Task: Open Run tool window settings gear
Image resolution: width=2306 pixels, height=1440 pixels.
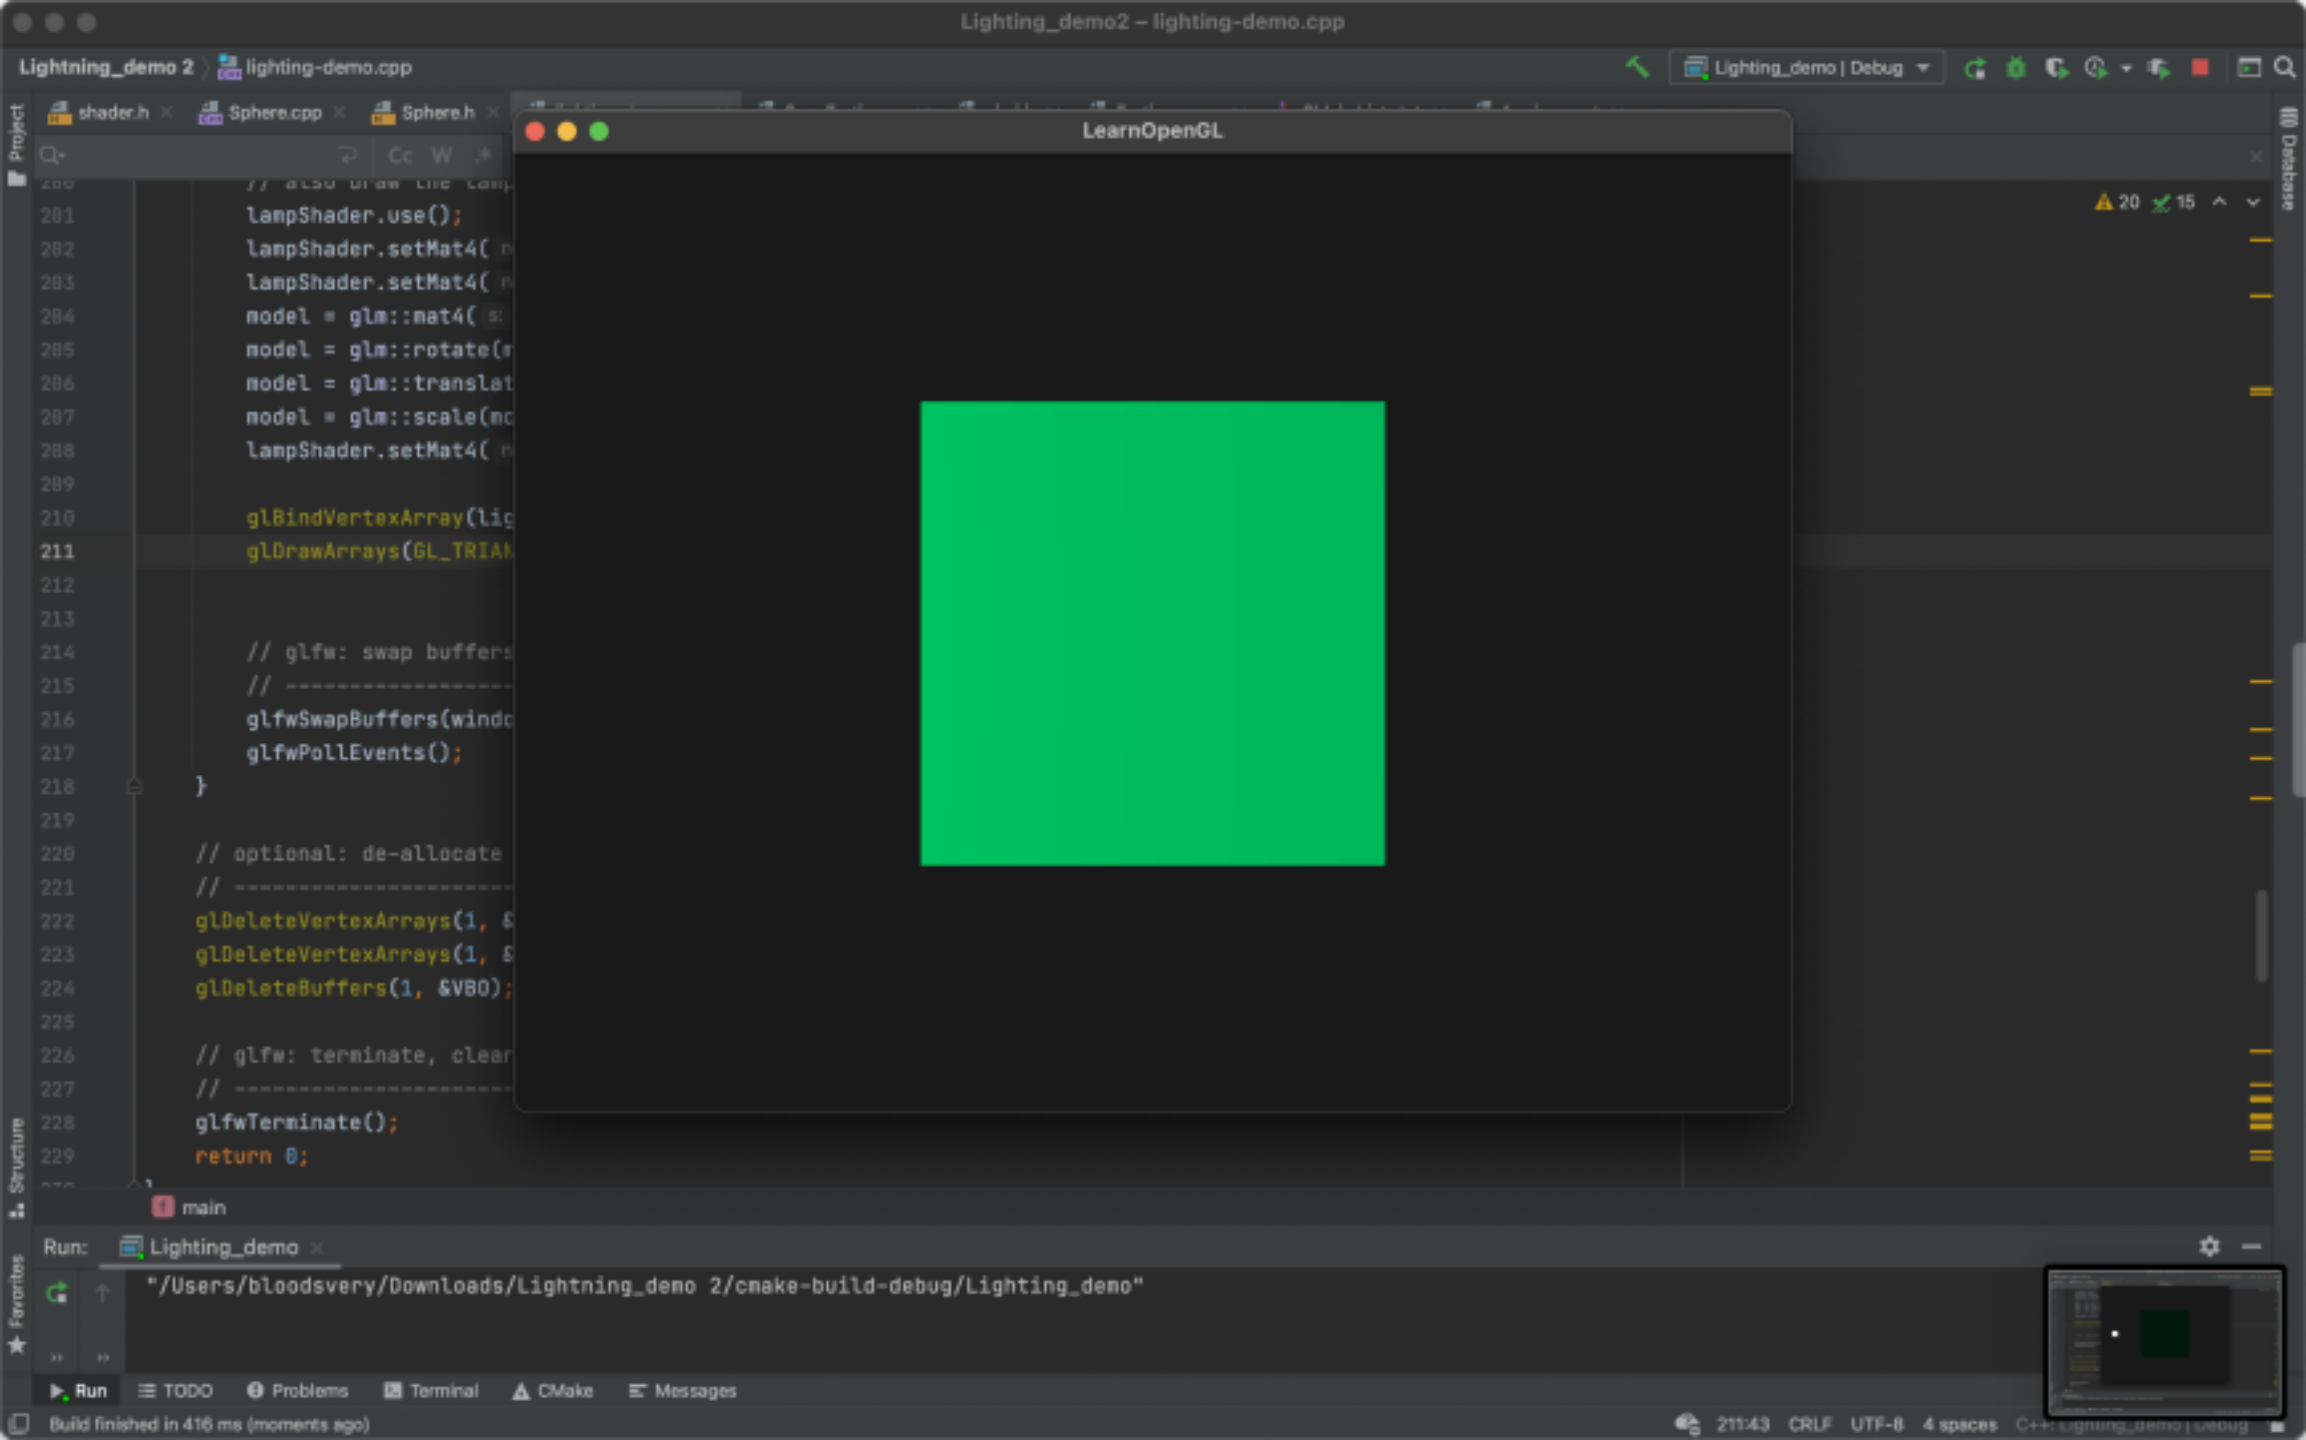Action: point(2209,1246)
